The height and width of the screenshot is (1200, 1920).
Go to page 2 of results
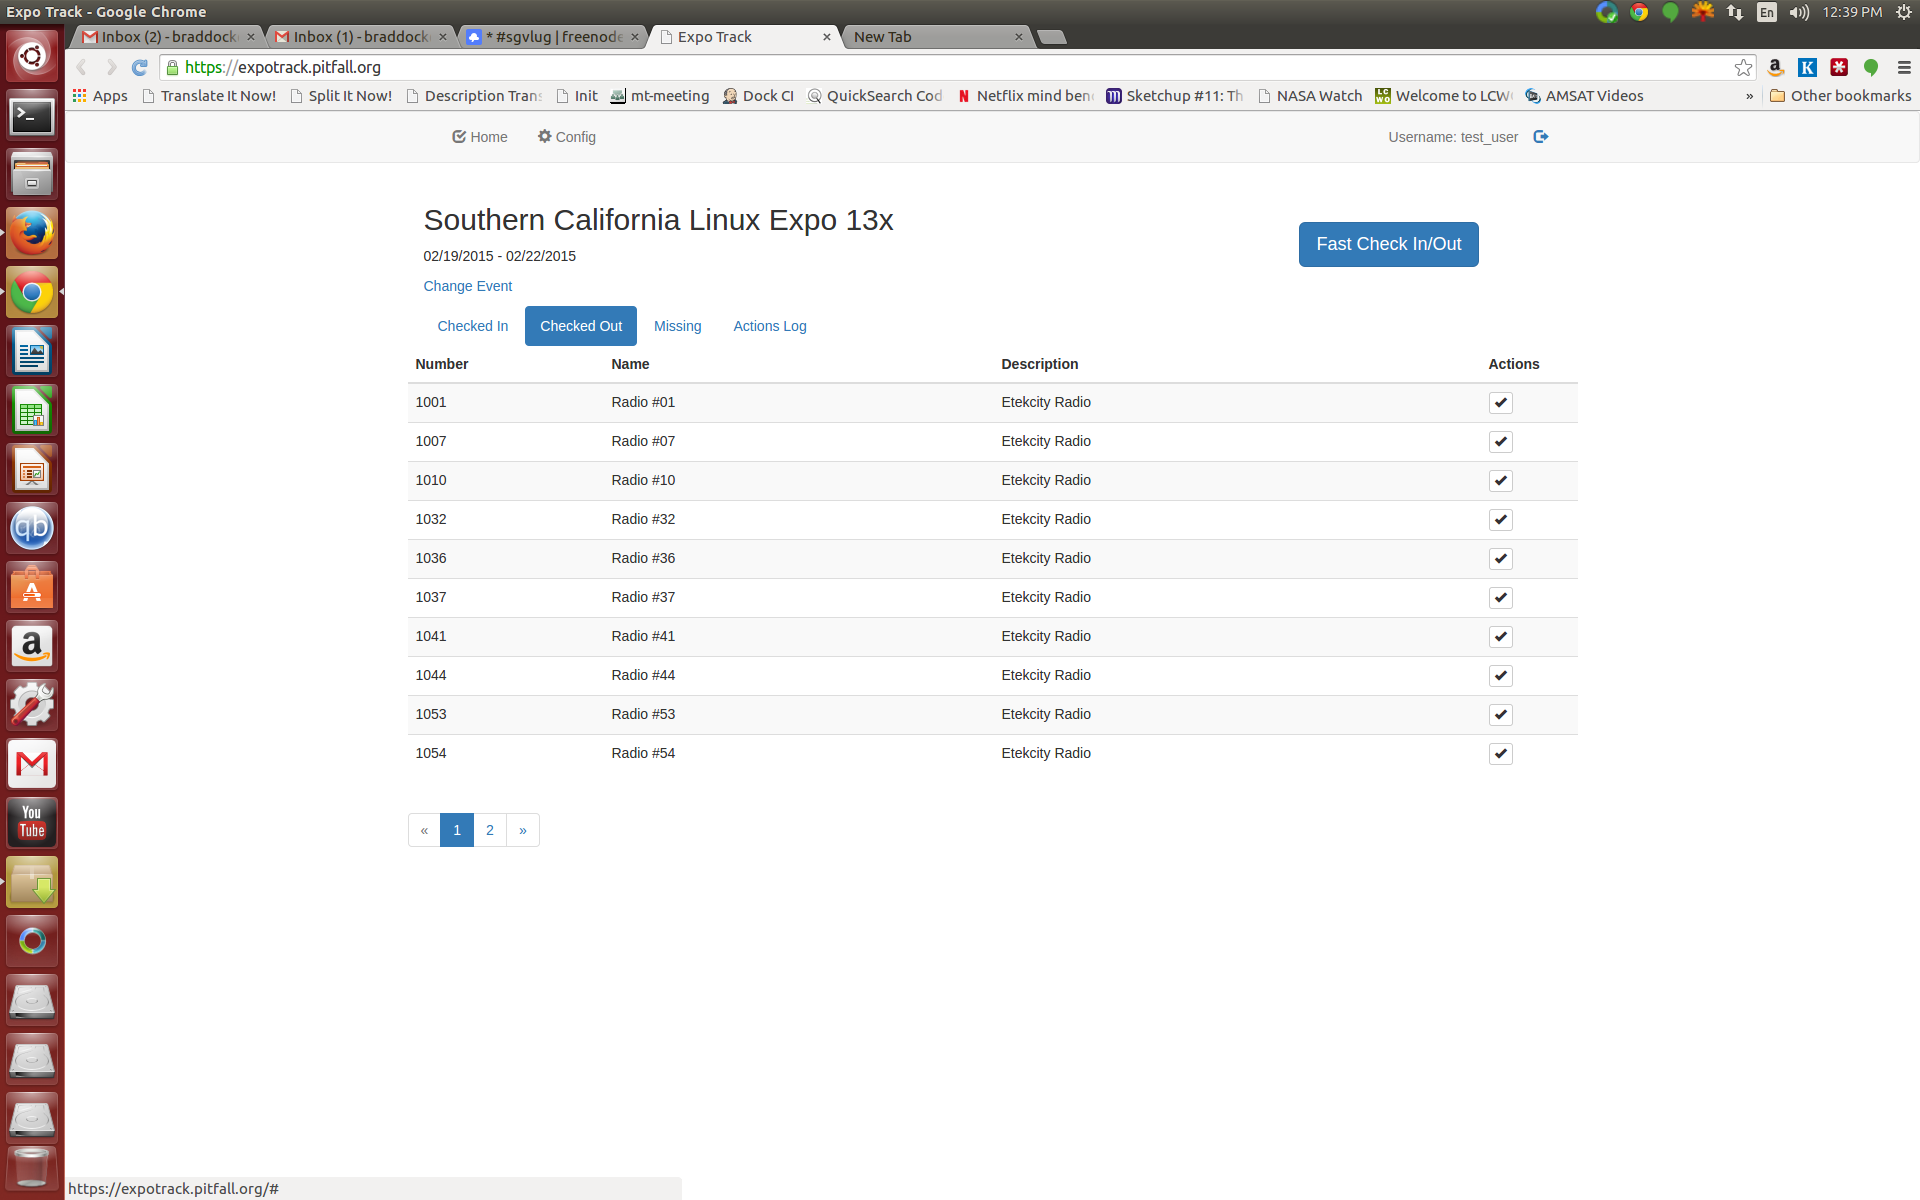coord(490,830)
